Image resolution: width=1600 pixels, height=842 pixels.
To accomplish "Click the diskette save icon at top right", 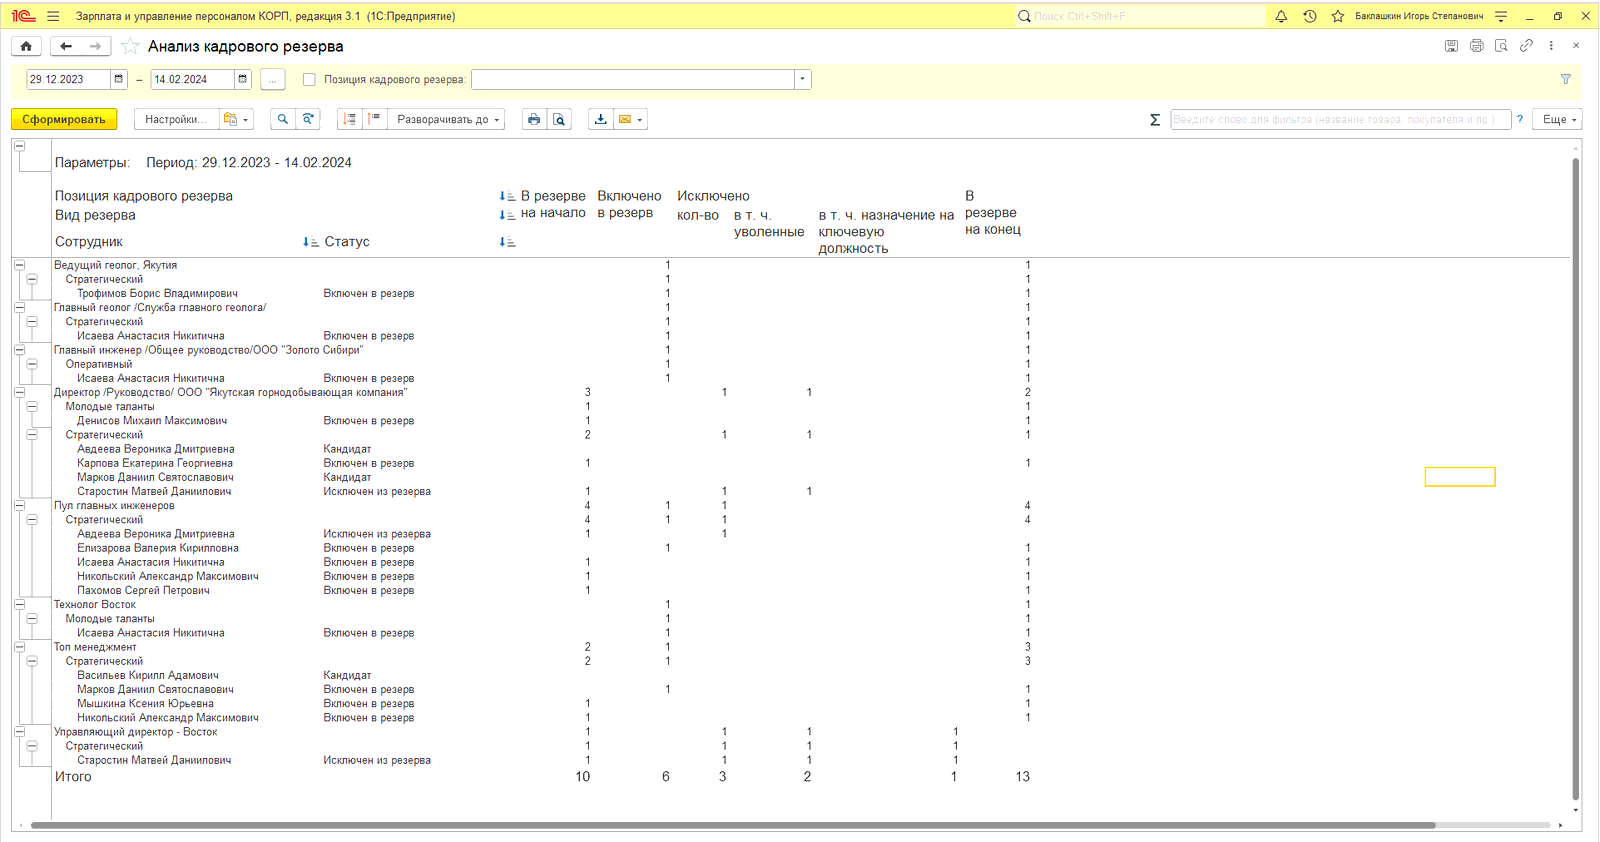I will (x=1451, y=46).
